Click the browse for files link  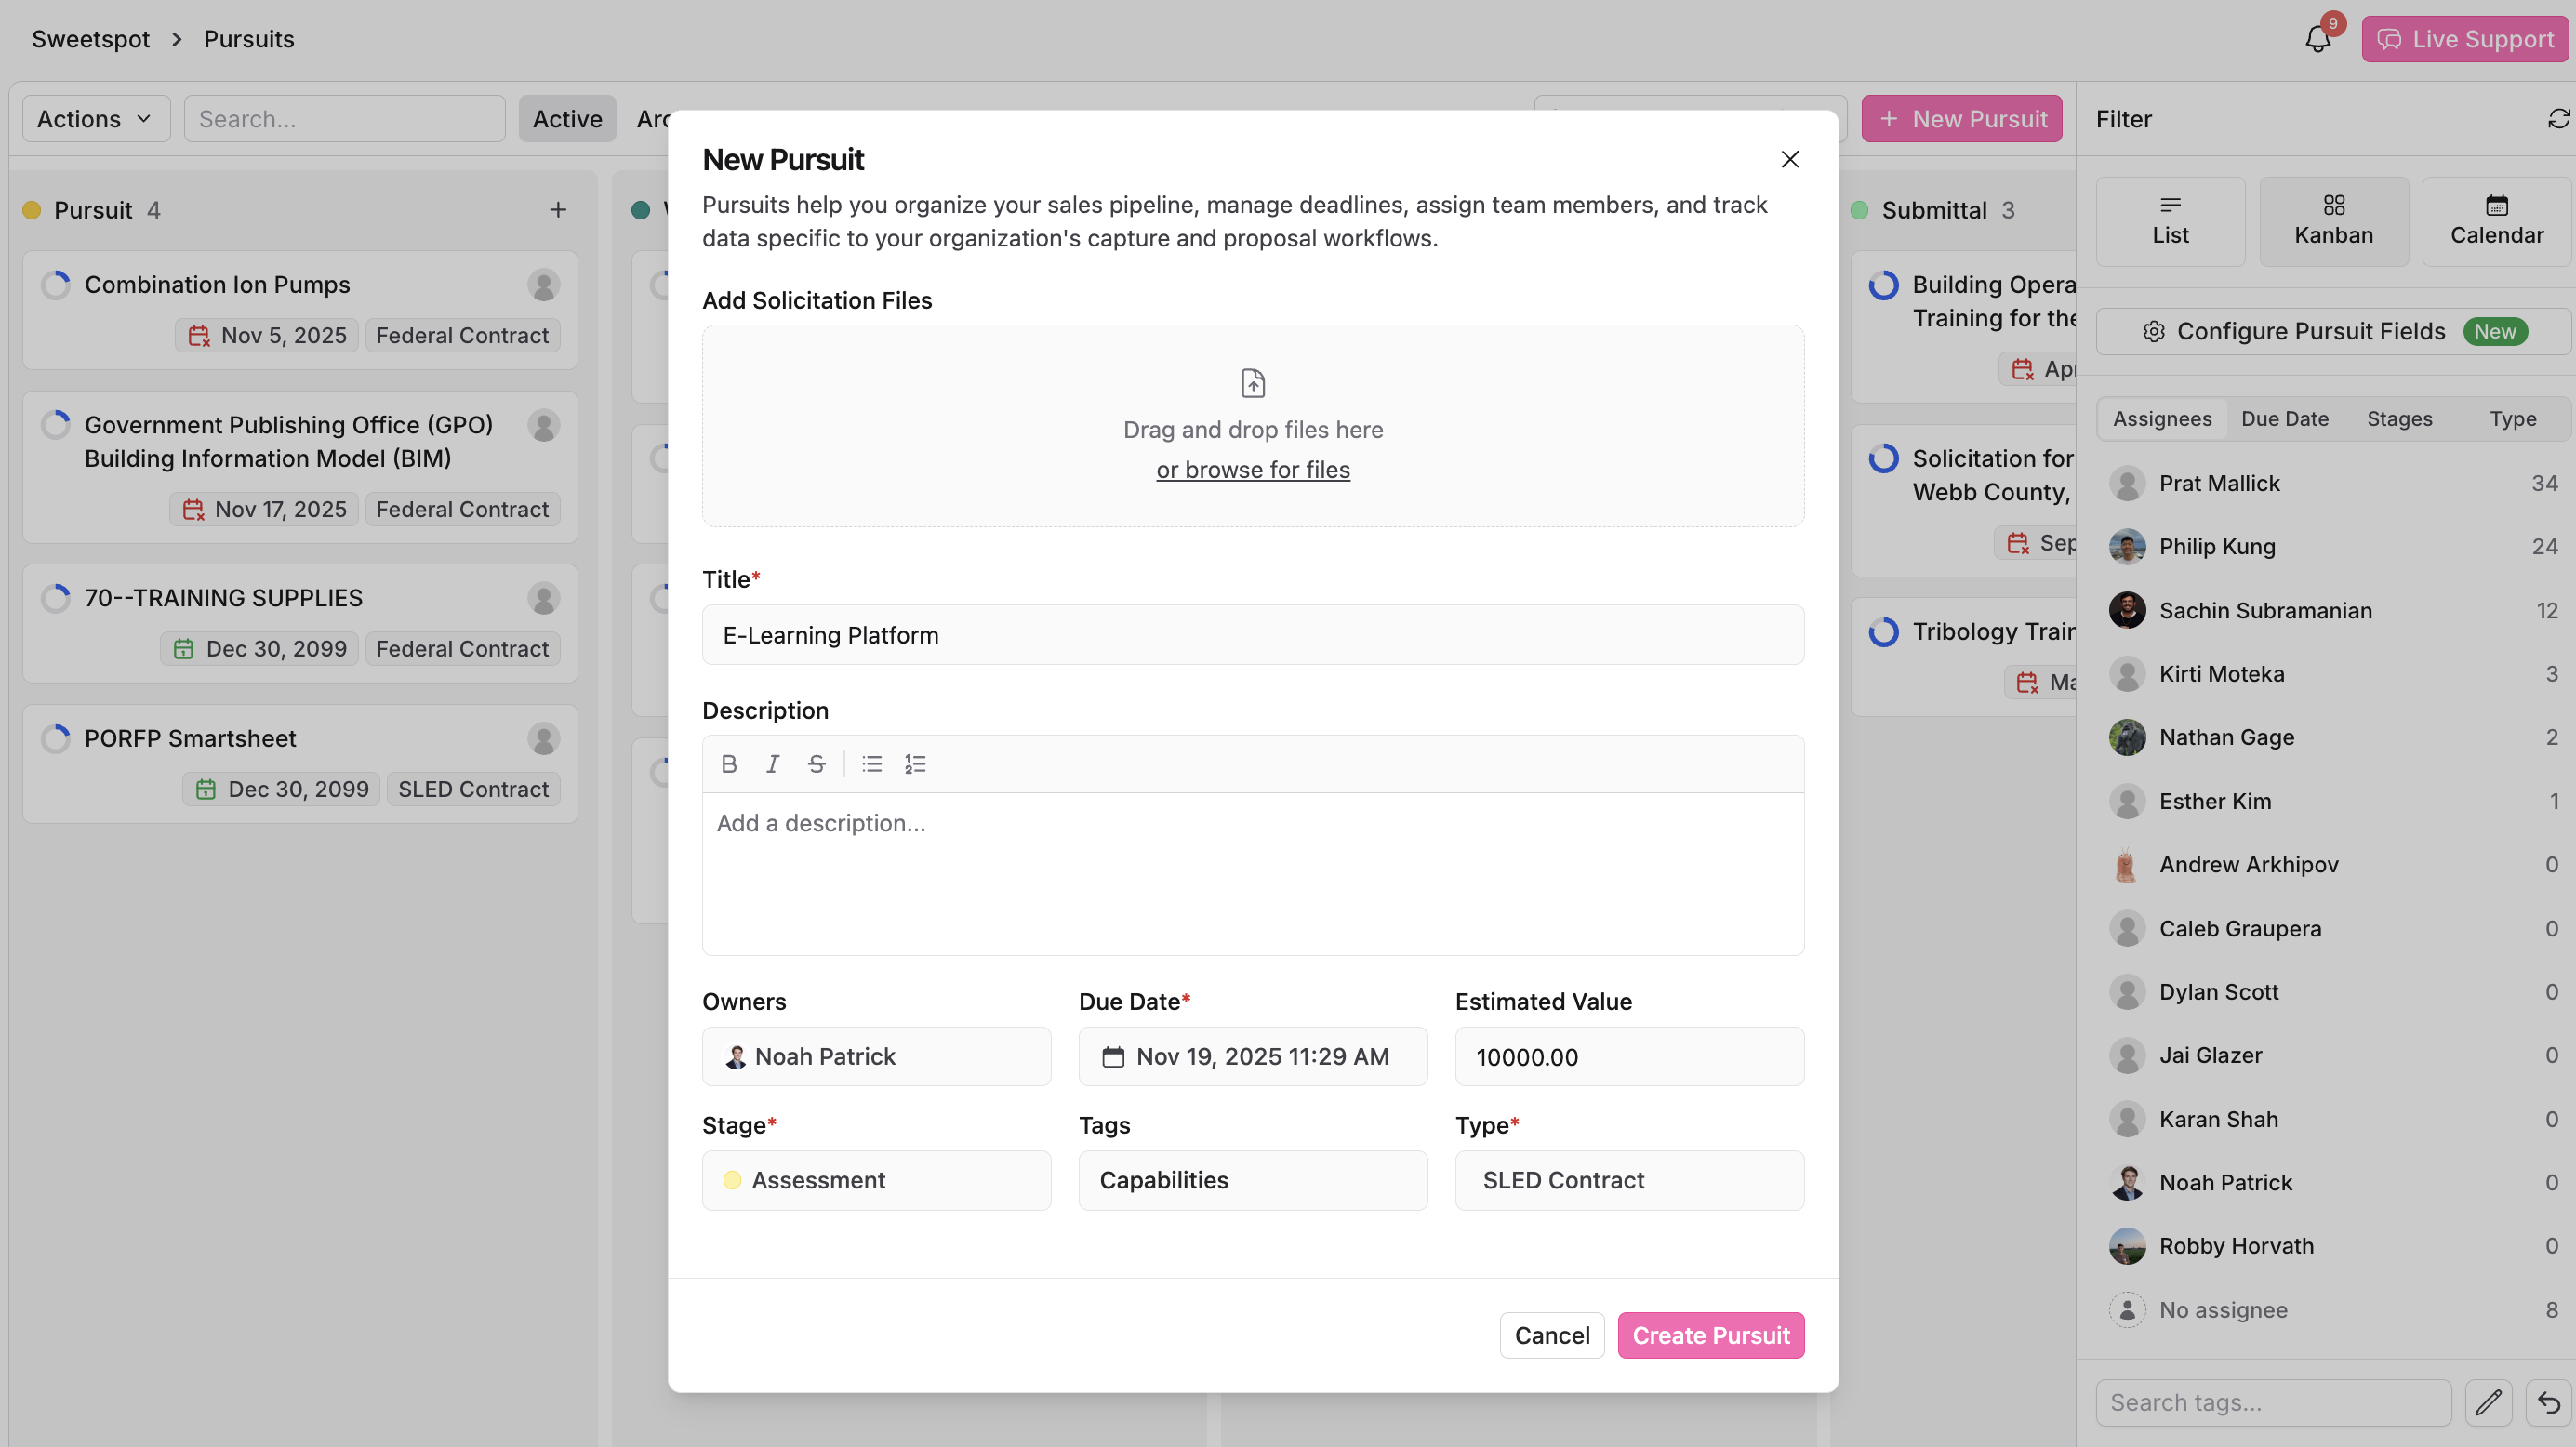click(1252, 470)
